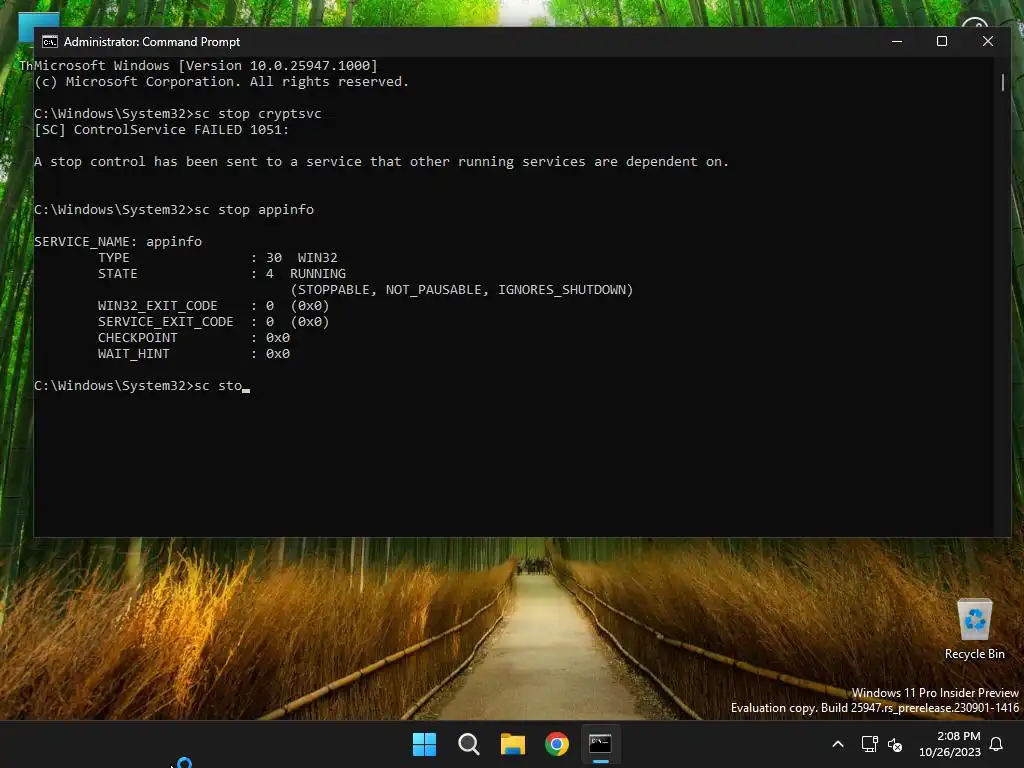Click the 'STOPPABLE, NOT_PAUSABLE, IGNORES_SHUTDOWN' line

point(462,289)
